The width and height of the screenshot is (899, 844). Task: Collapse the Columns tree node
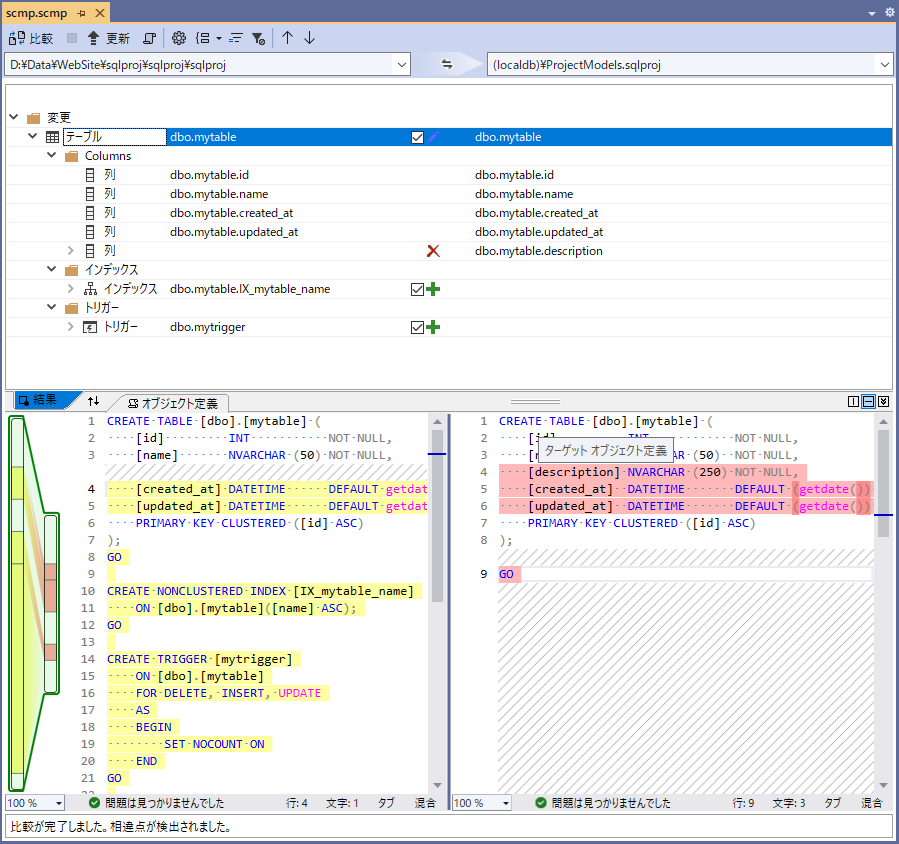click(51, 156)
